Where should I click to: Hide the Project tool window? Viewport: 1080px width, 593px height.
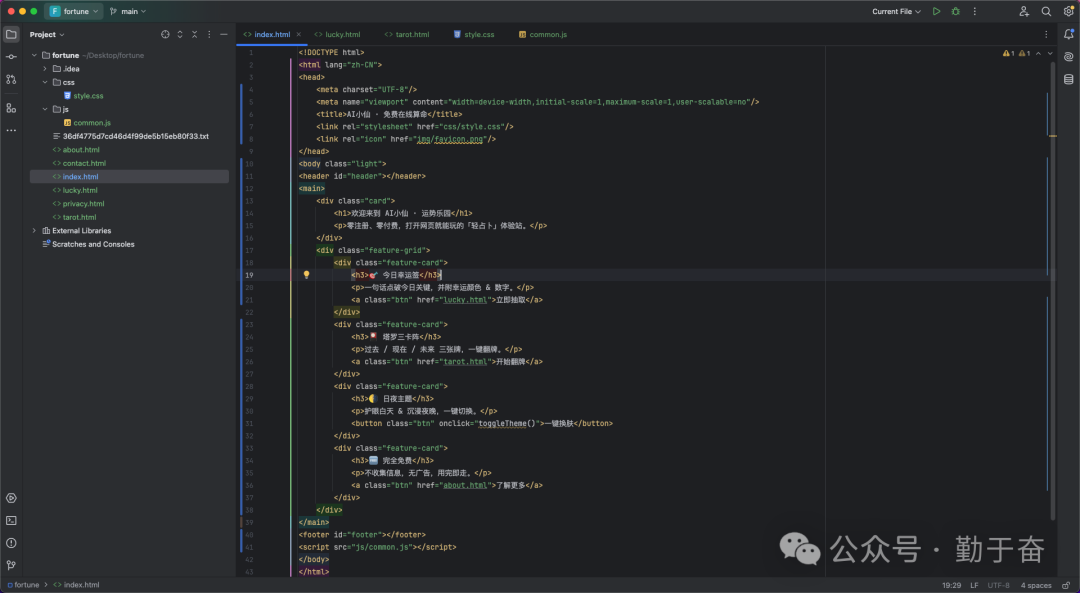click(224, 34)
